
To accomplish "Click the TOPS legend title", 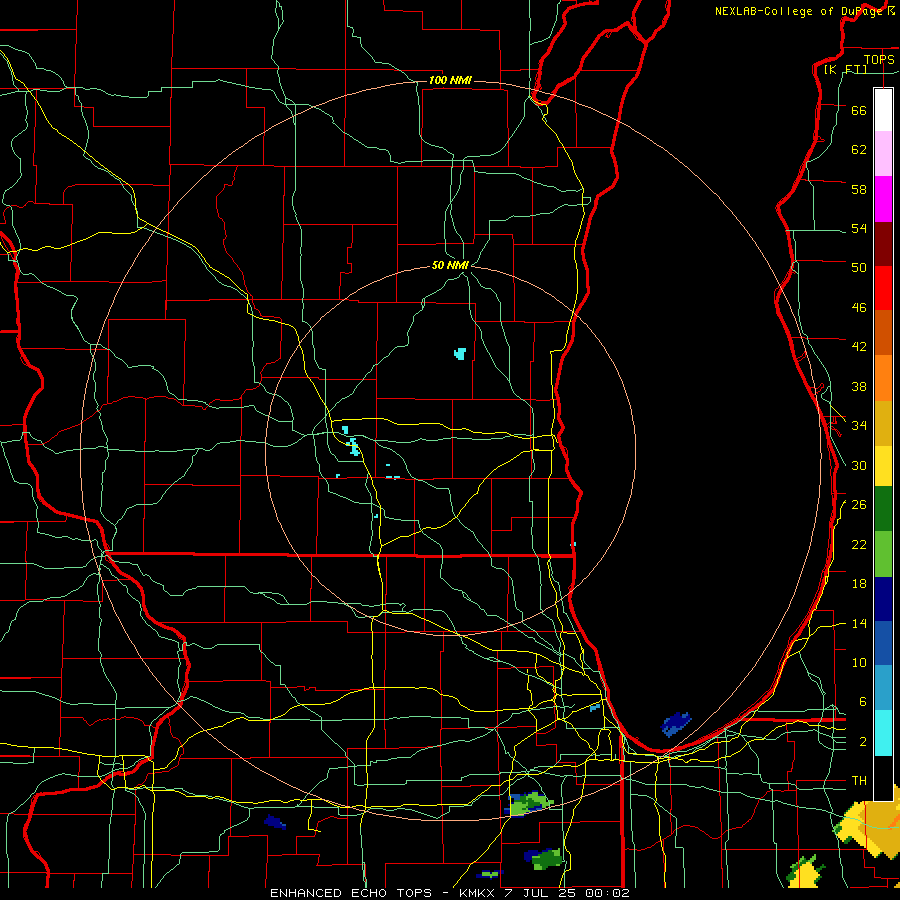I will [x=879, y=60].
